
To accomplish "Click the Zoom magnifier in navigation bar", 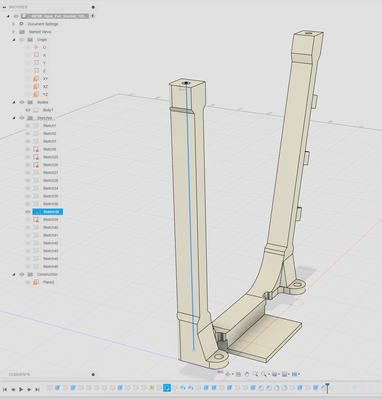I will [255, 374].
